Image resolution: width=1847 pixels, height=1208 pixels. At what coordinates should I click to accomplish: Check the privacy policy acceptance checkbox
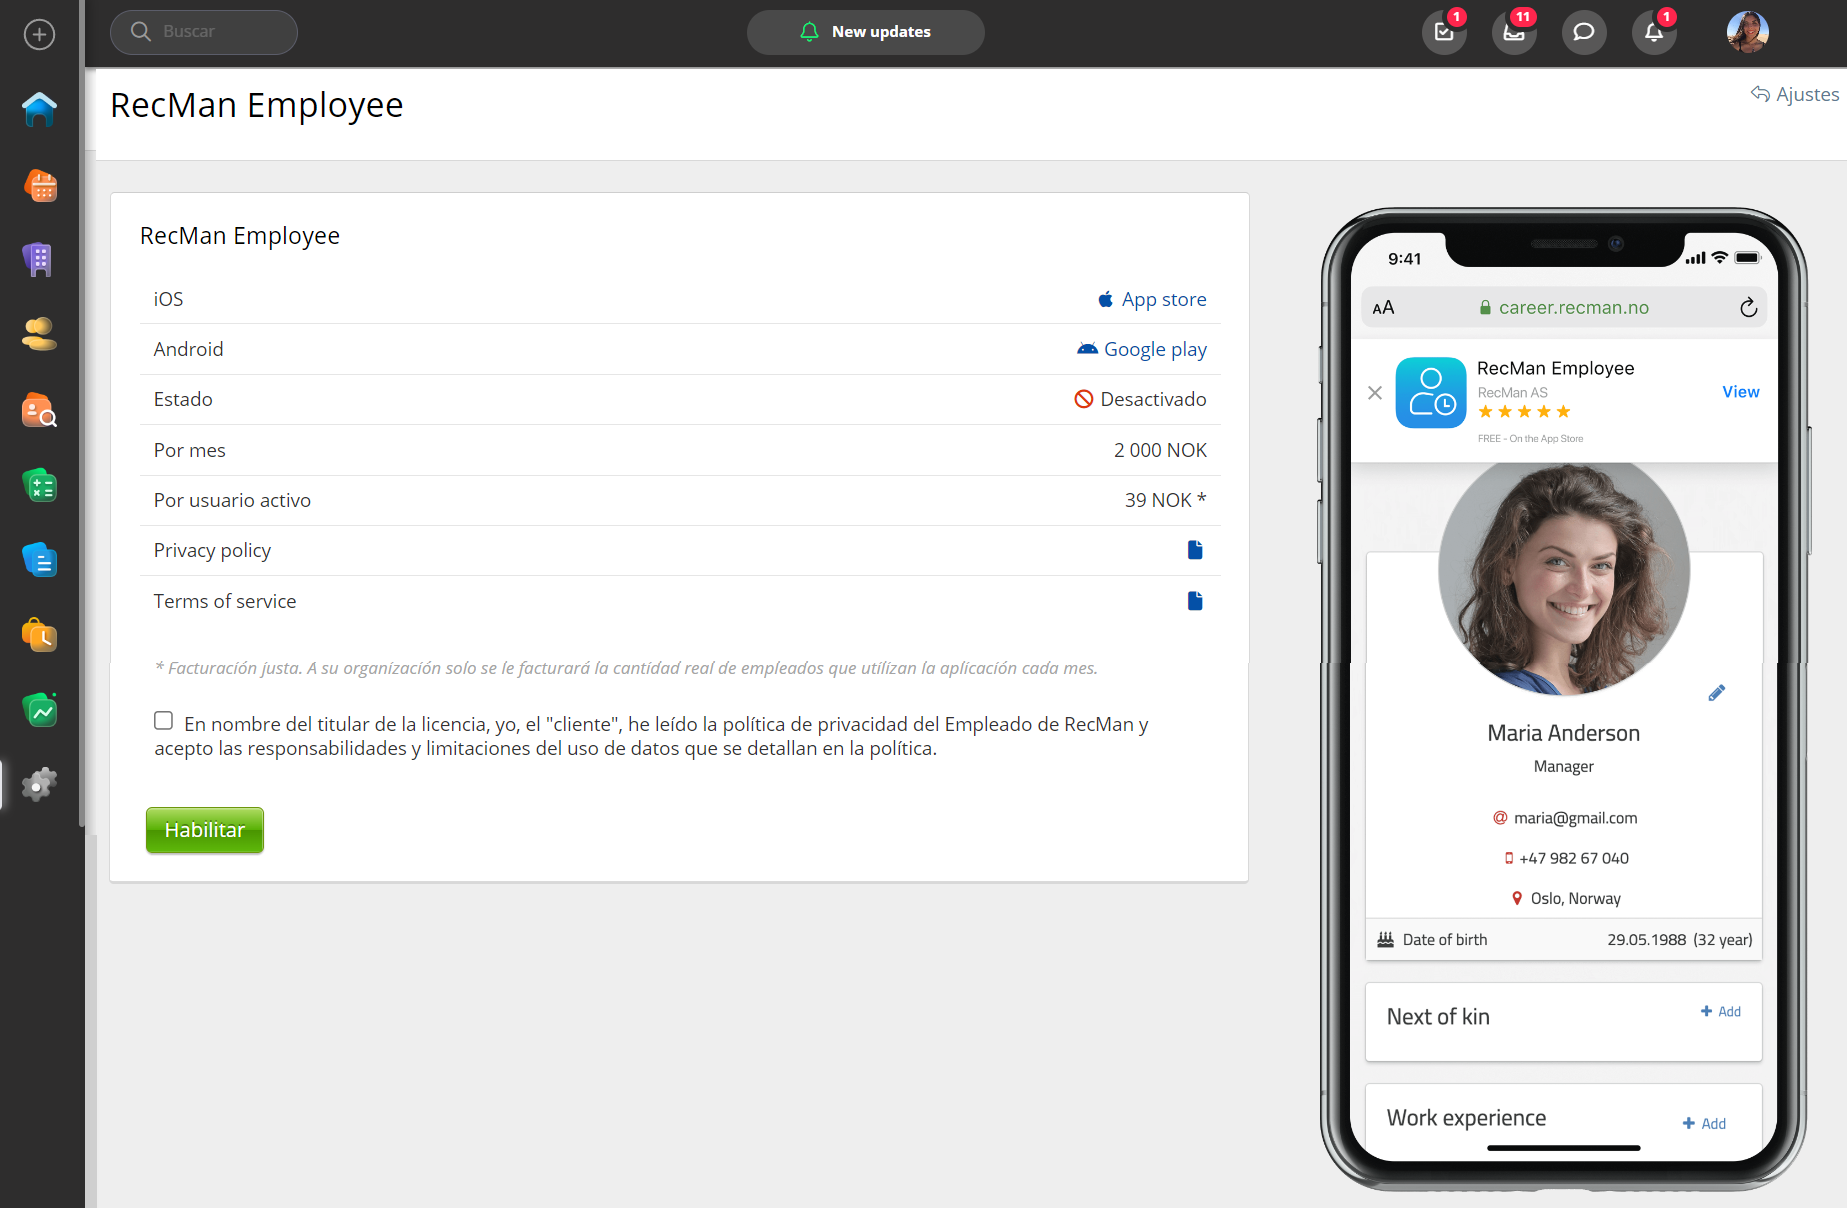[x=164, y=721]
